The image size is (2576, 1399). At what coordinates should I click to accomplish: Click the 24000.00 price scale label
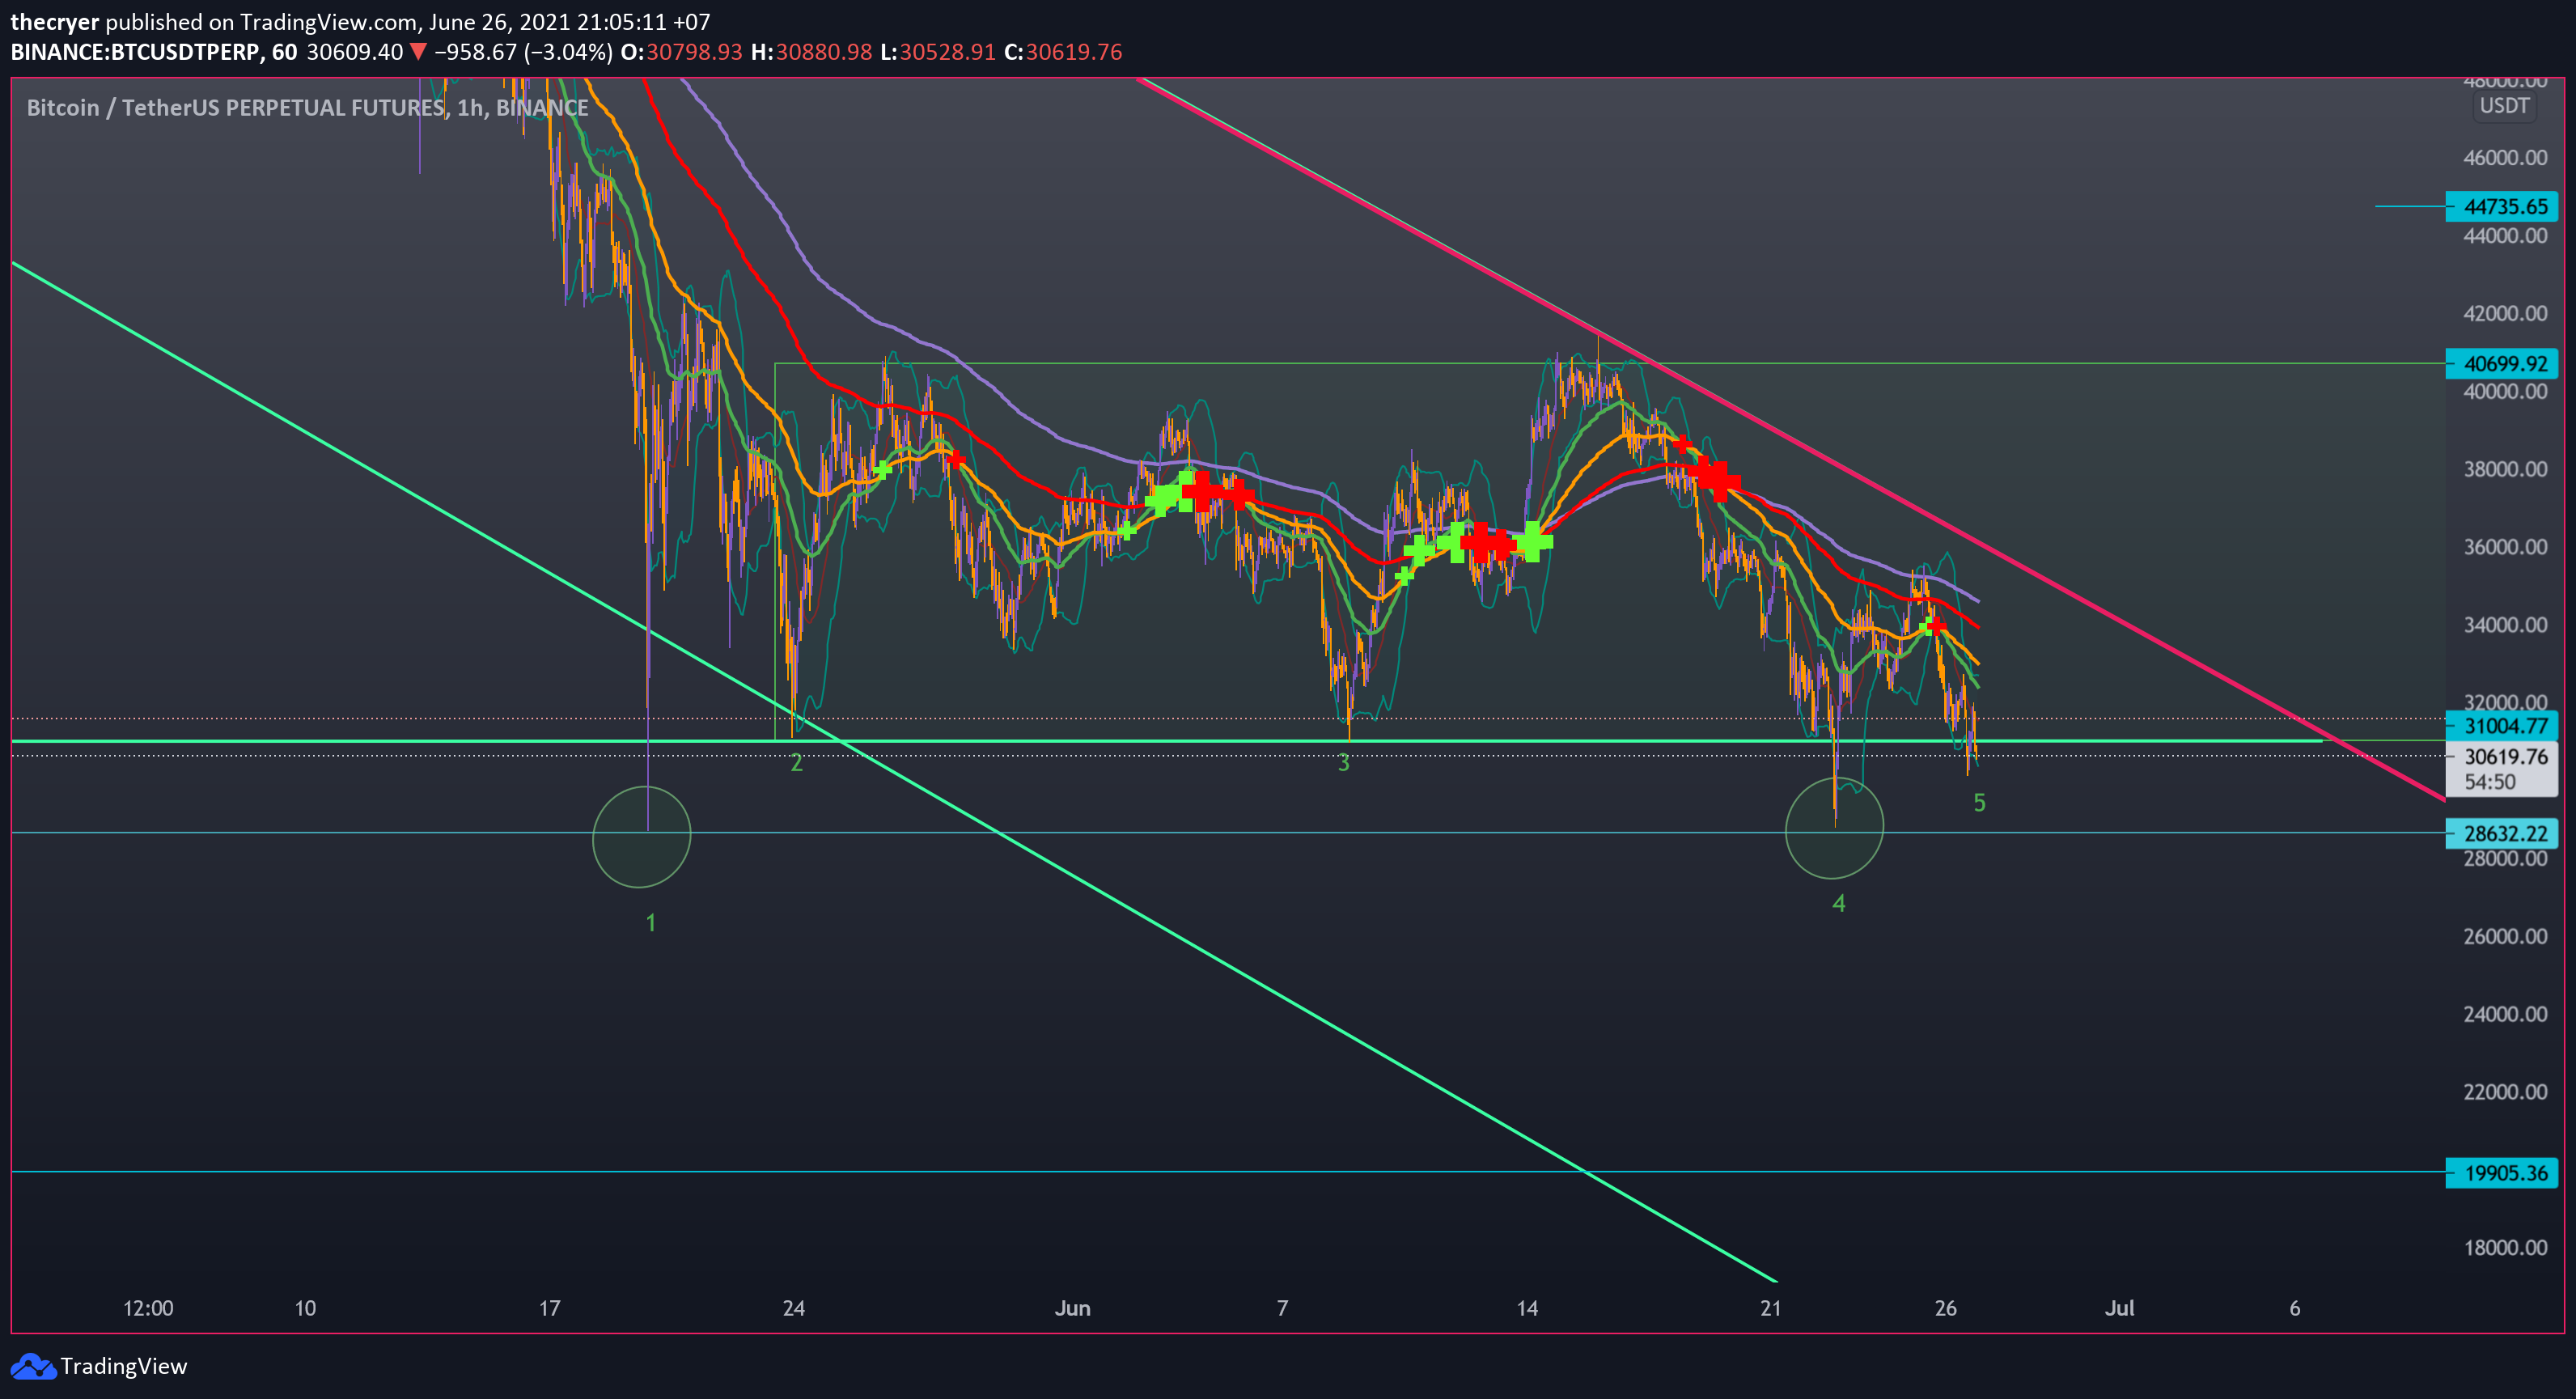[x=2505, y=1014]
